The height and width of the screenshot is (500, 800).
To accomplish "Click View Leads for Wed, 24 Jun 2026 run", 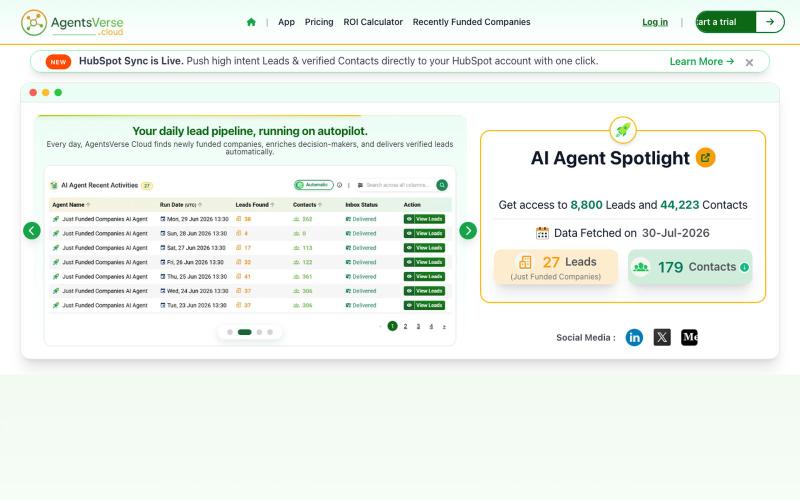I will coord(424,291).
